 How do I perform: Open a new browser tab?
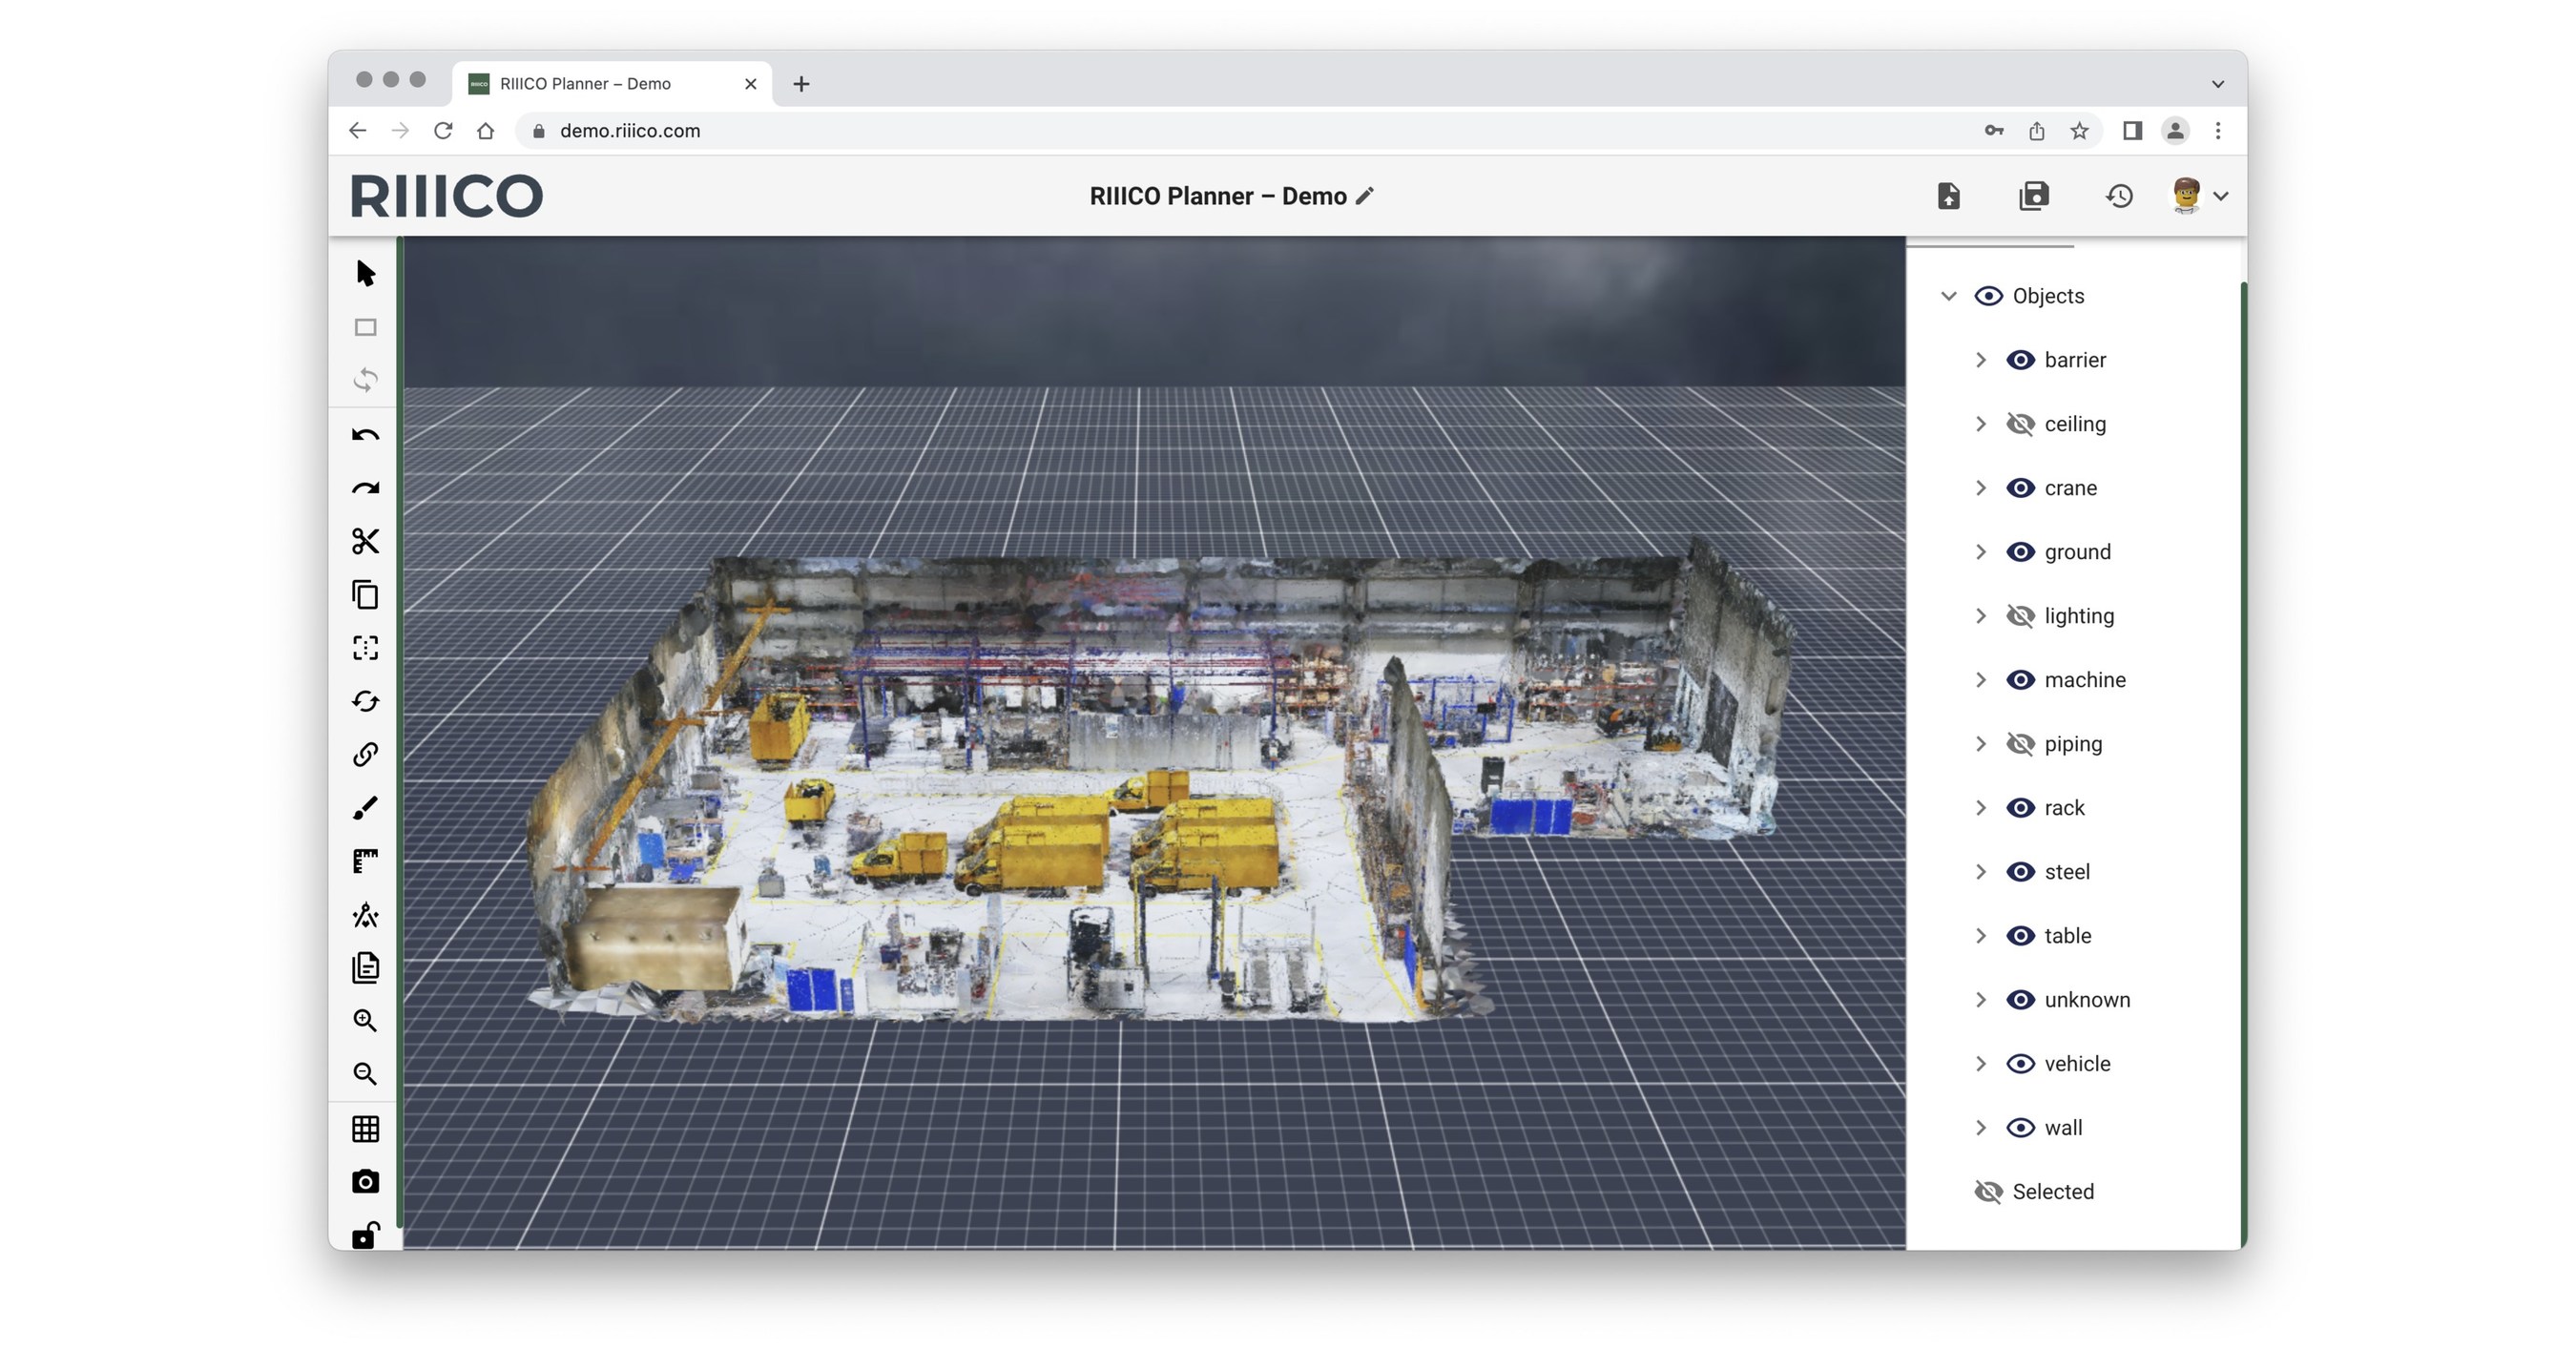tap(801, 84)
